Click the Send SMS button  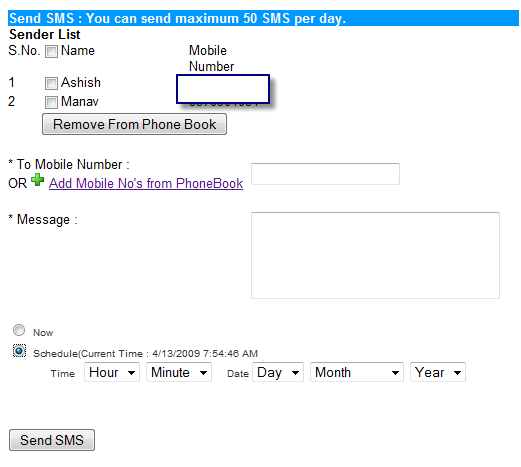pos(52,440)
